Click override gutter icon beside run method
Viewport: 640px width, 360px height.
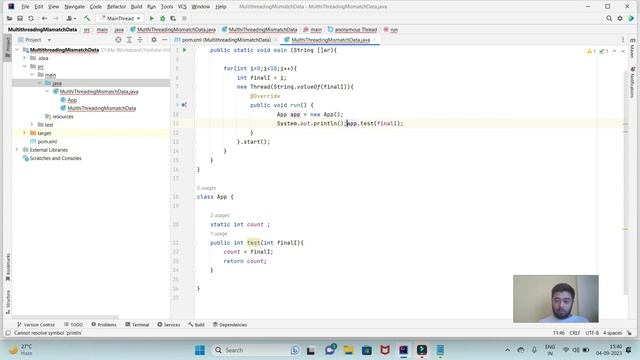point(184,105)
